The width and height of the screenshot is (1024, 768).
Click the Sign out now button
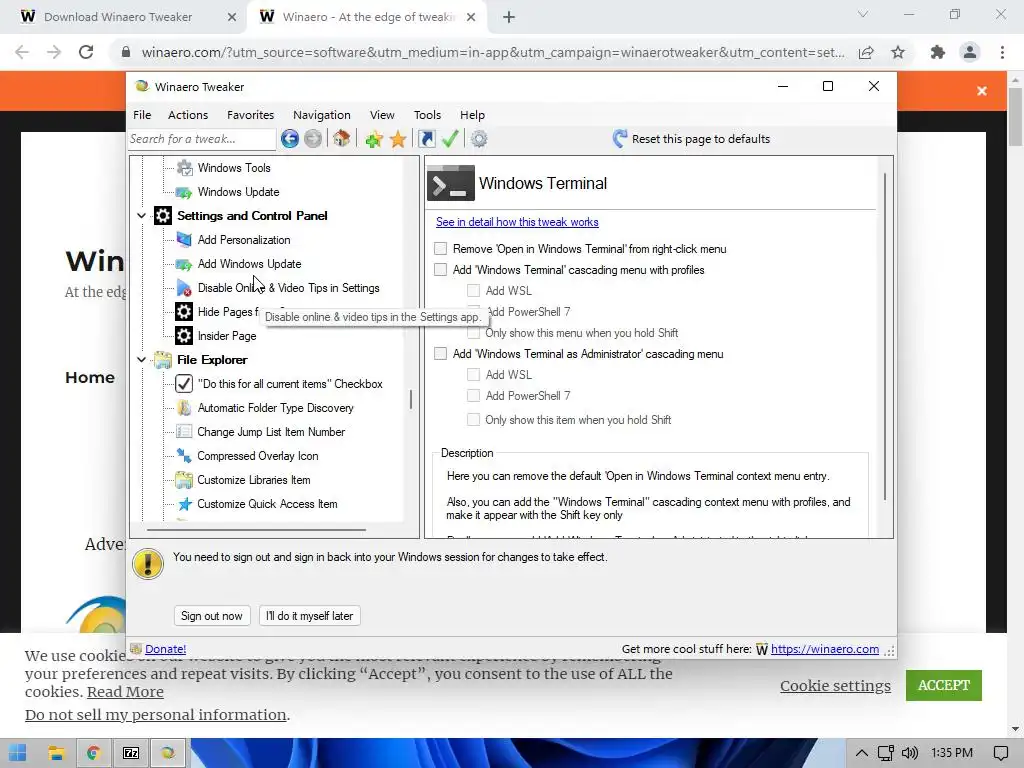point(212,616)
